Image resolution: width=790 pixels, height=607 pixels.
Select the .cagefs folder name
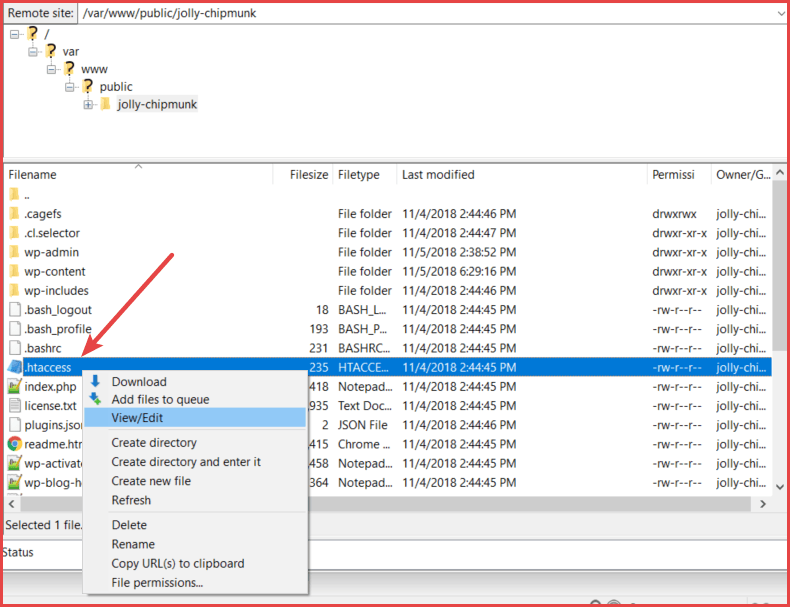(x=43, y=214)
